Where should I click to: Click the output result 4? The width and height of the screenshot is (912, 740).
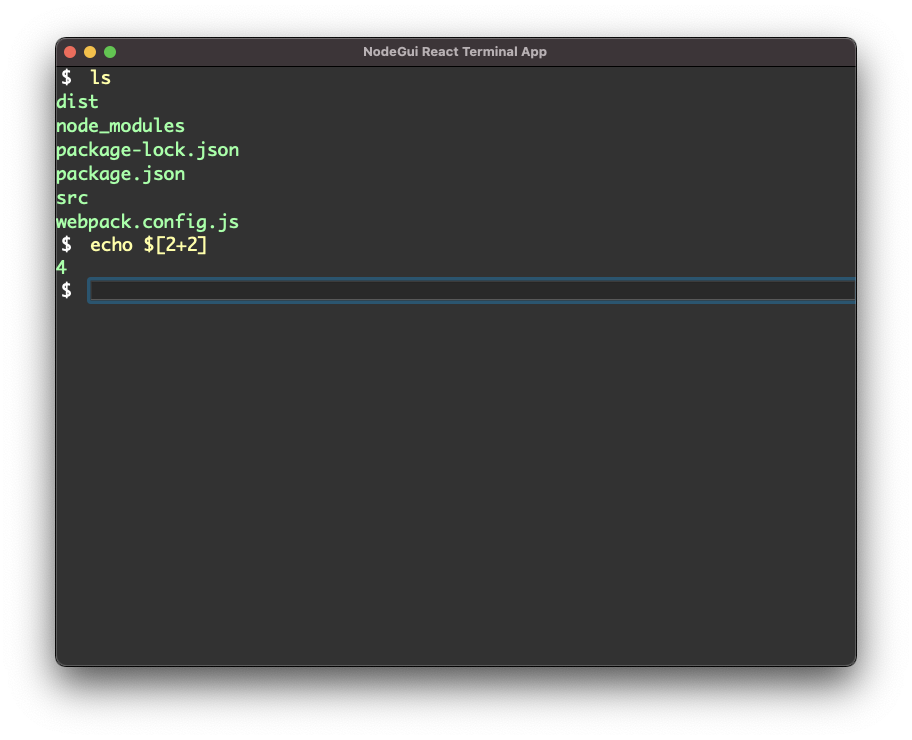(61, 268)
